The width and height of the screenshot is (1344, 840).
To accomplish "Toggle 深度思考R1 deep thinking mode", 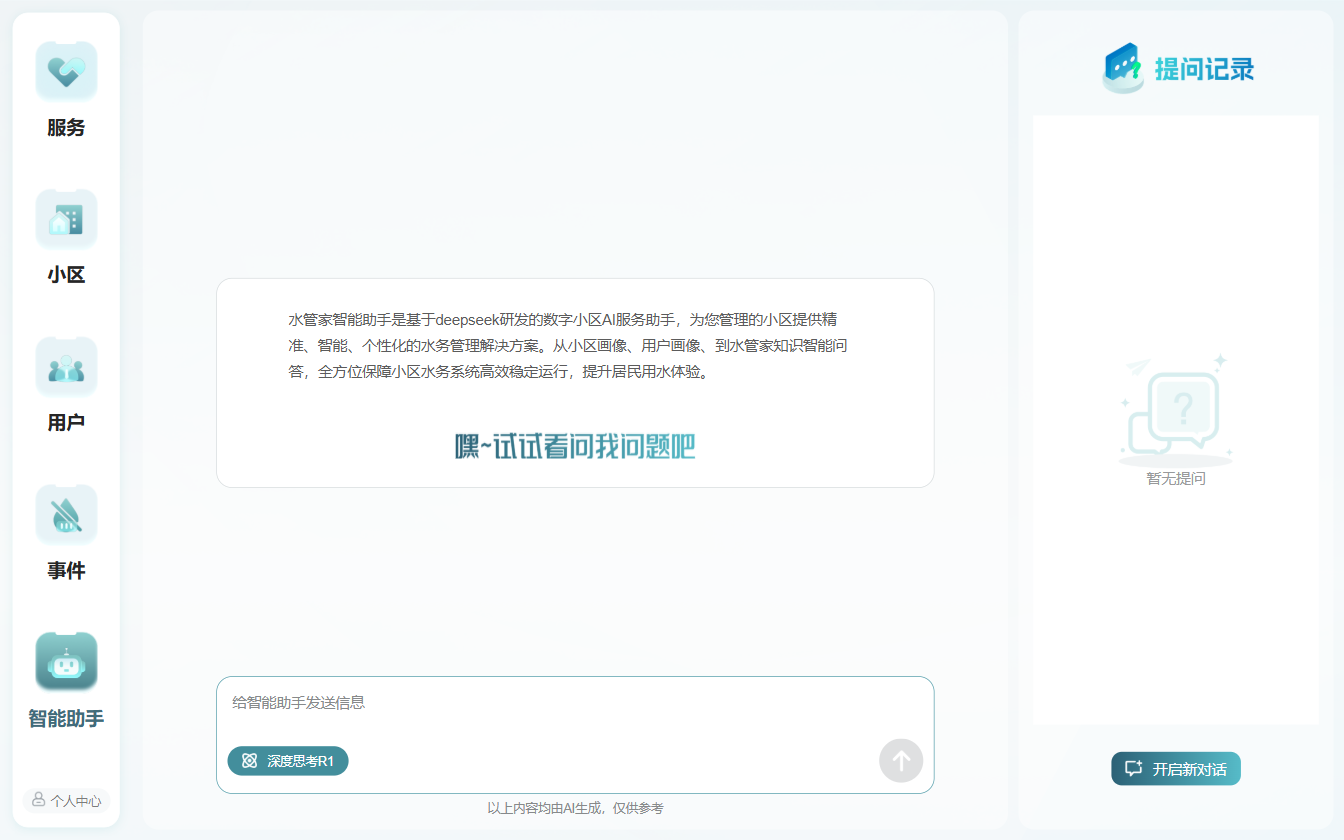I will [x=289, y=761].
